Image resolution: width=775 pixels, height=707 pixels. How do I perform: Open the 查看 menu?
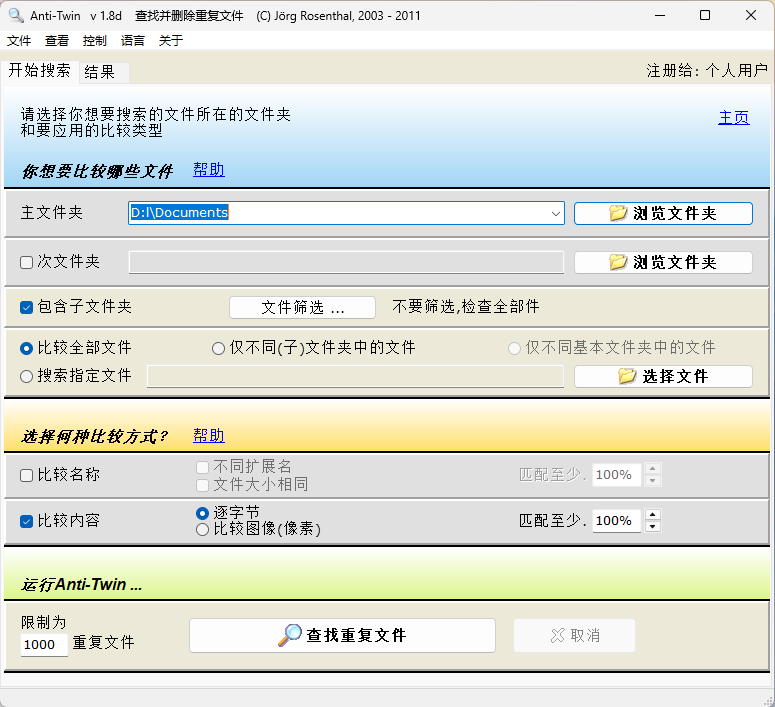point(57,41)
